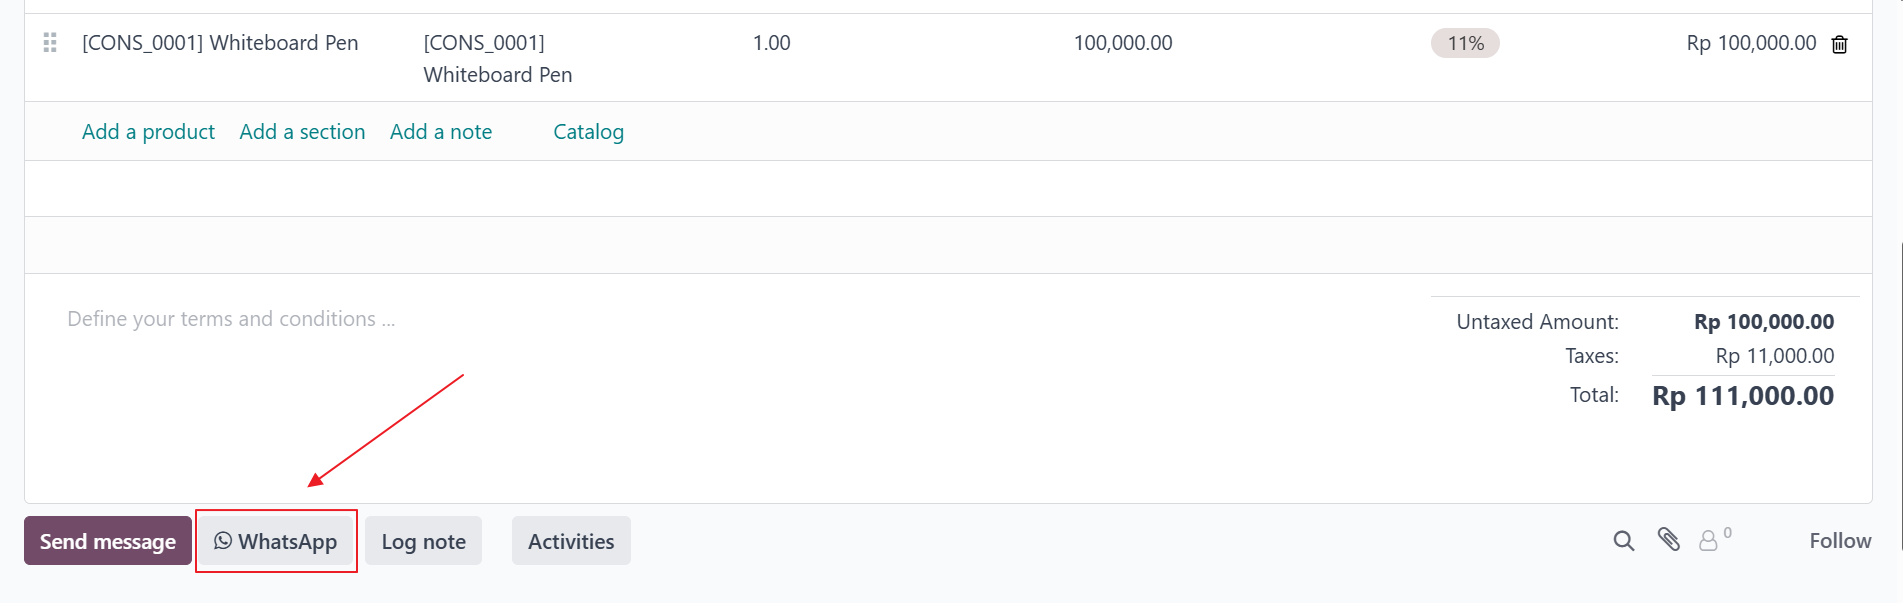The width and height of the screenshot is (1903, 603).
Task: Click the paperclip attachments icon
Action: [x=1668, y=540]
